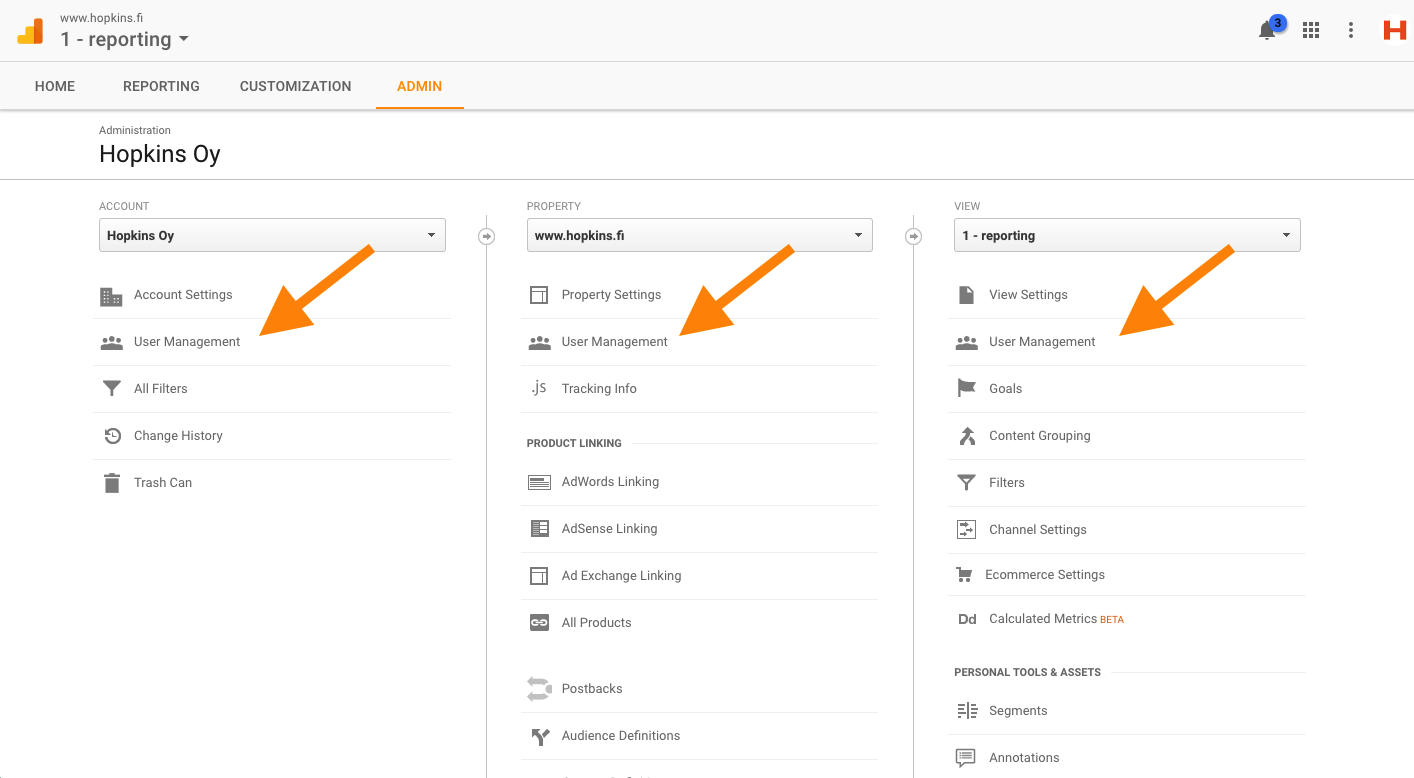The width and height of the screenshot is (1414, 778).
Task: Open the notifications bell icon
Action: click(1267, 30)
